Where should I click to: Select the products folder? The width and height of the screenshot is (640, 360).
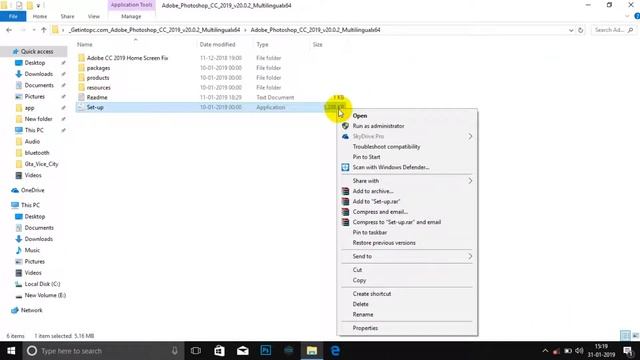pyautogui.click(x=98, y=78)
